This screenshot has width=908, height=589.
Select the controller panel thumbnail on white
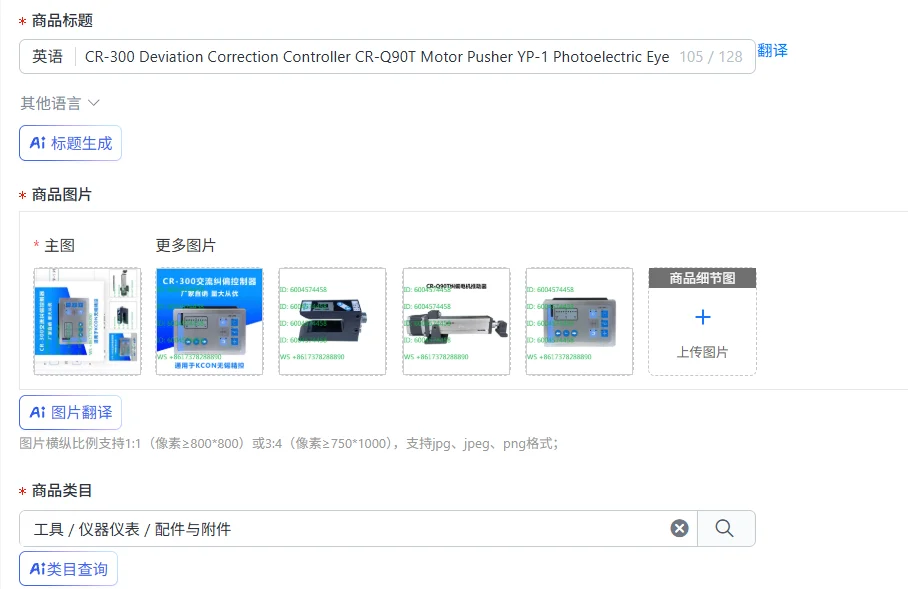579,321
